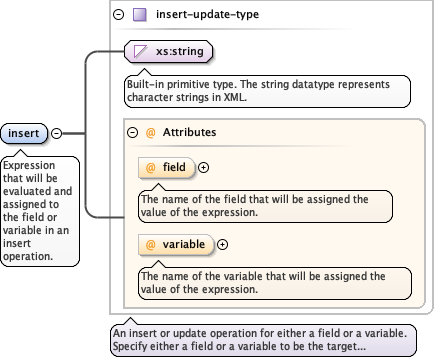This screenshot has width=435, height=360.
Task: Expand the field attribute
Action: [x=203, y=168]
